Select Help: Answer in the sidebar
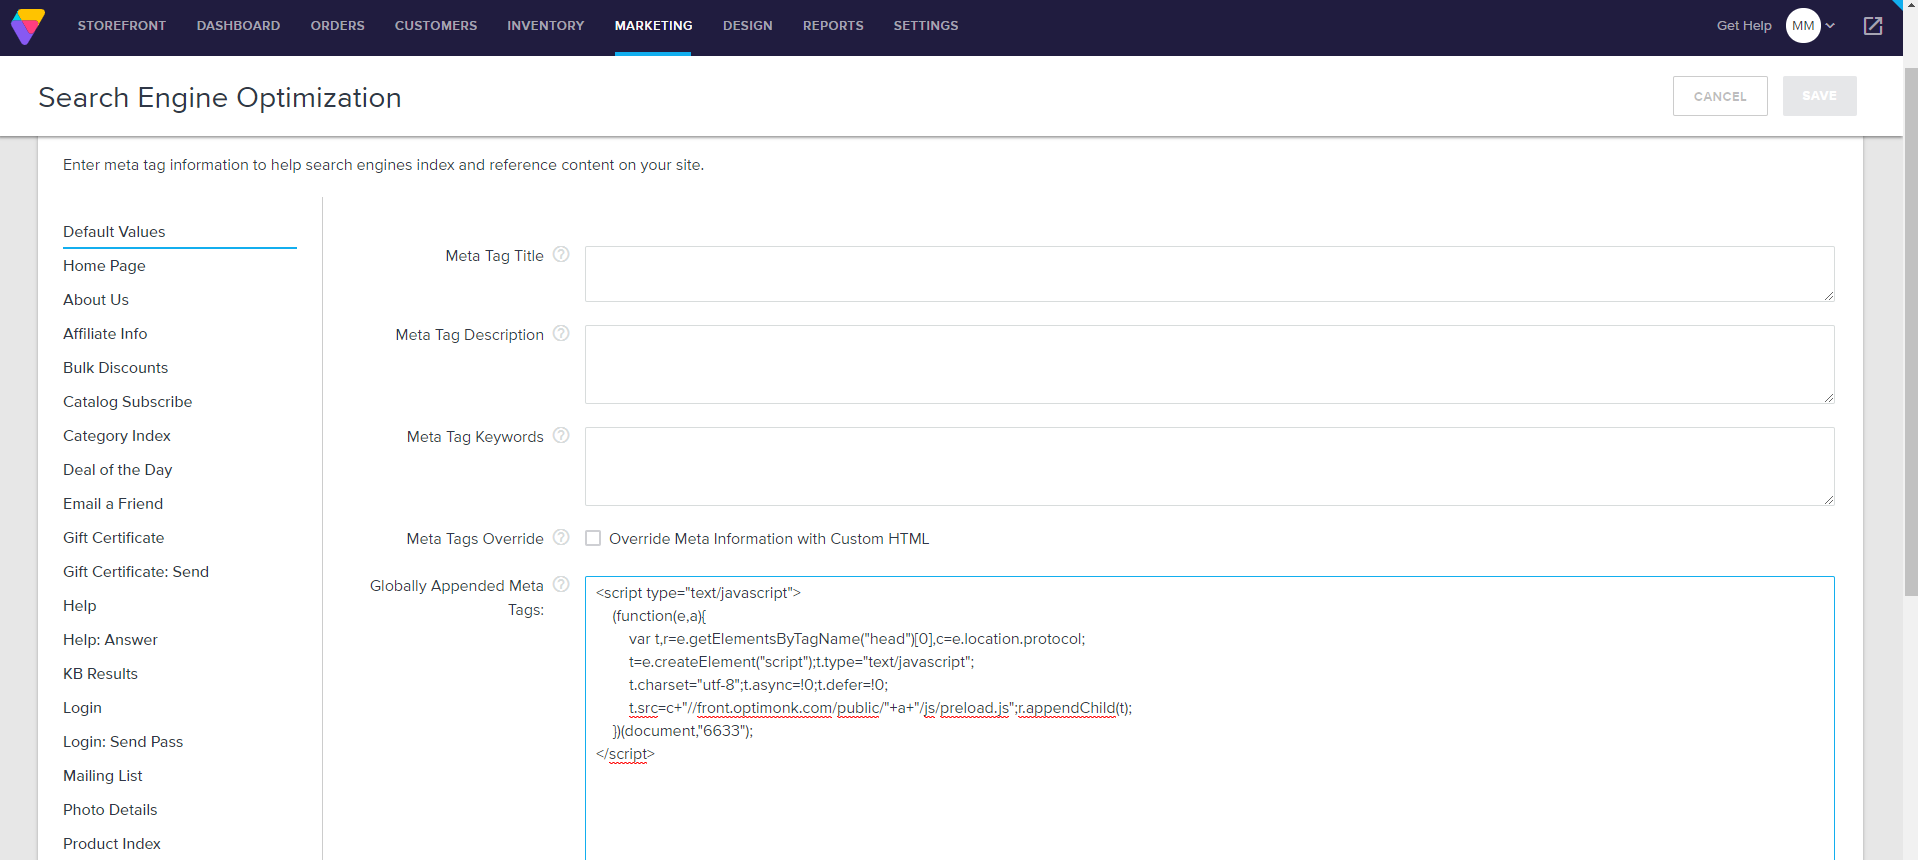The width and height of the screenshot is (1918, 860). point(110,640)
